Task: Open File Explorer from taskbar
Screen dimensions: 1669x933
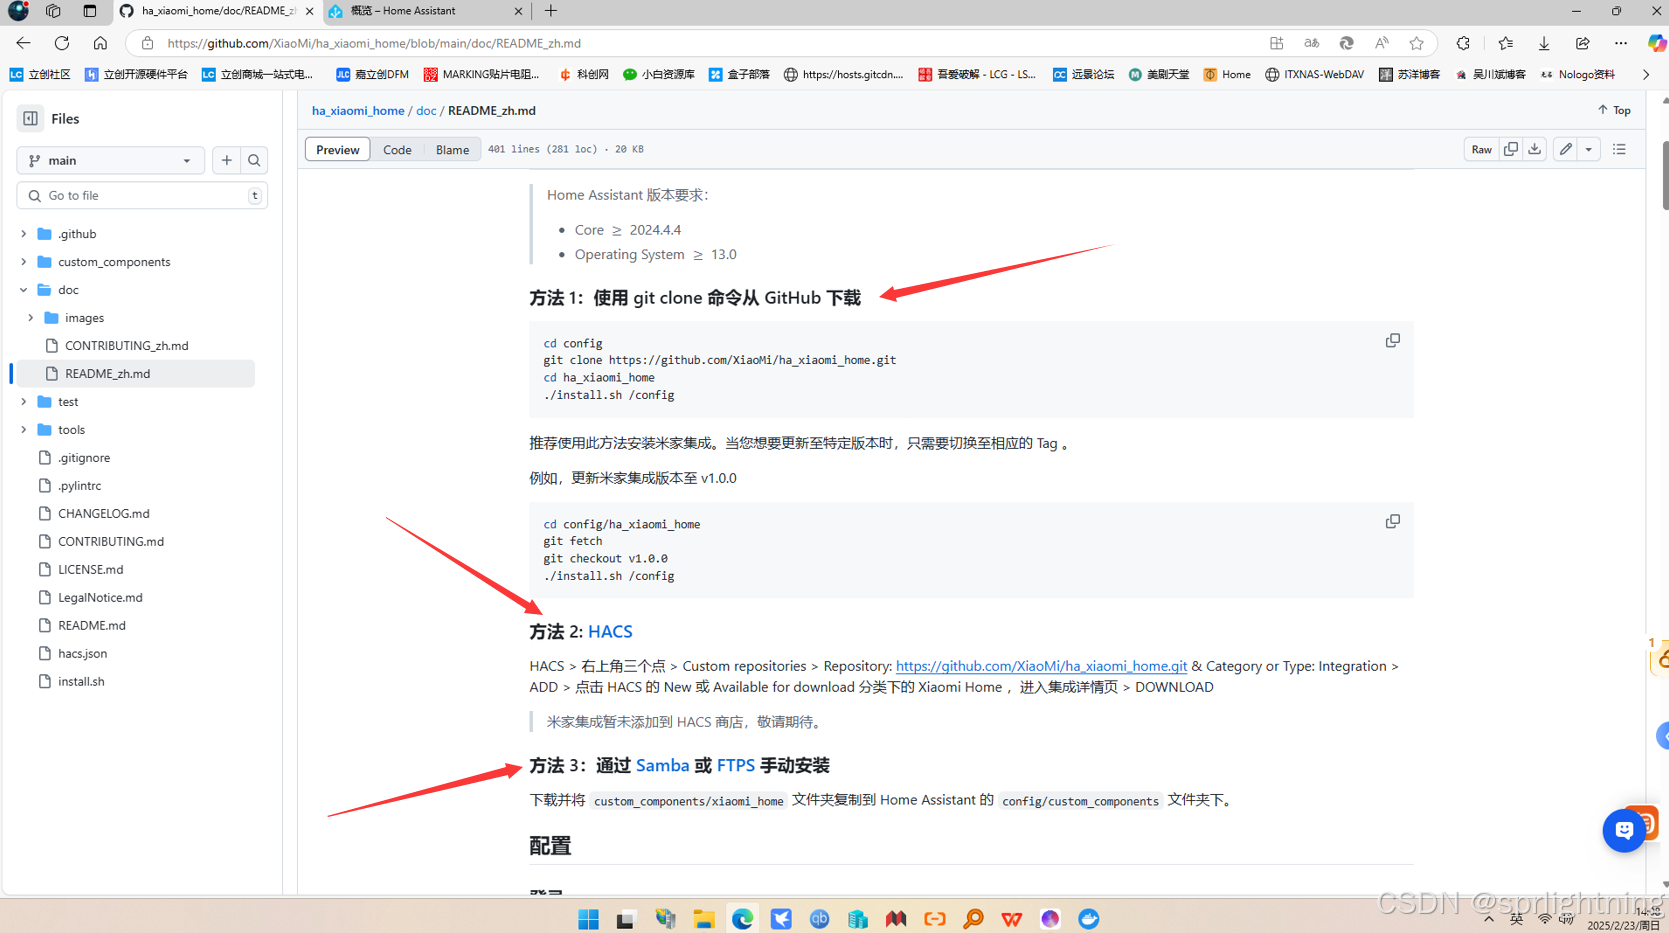Action: point(704,919)
